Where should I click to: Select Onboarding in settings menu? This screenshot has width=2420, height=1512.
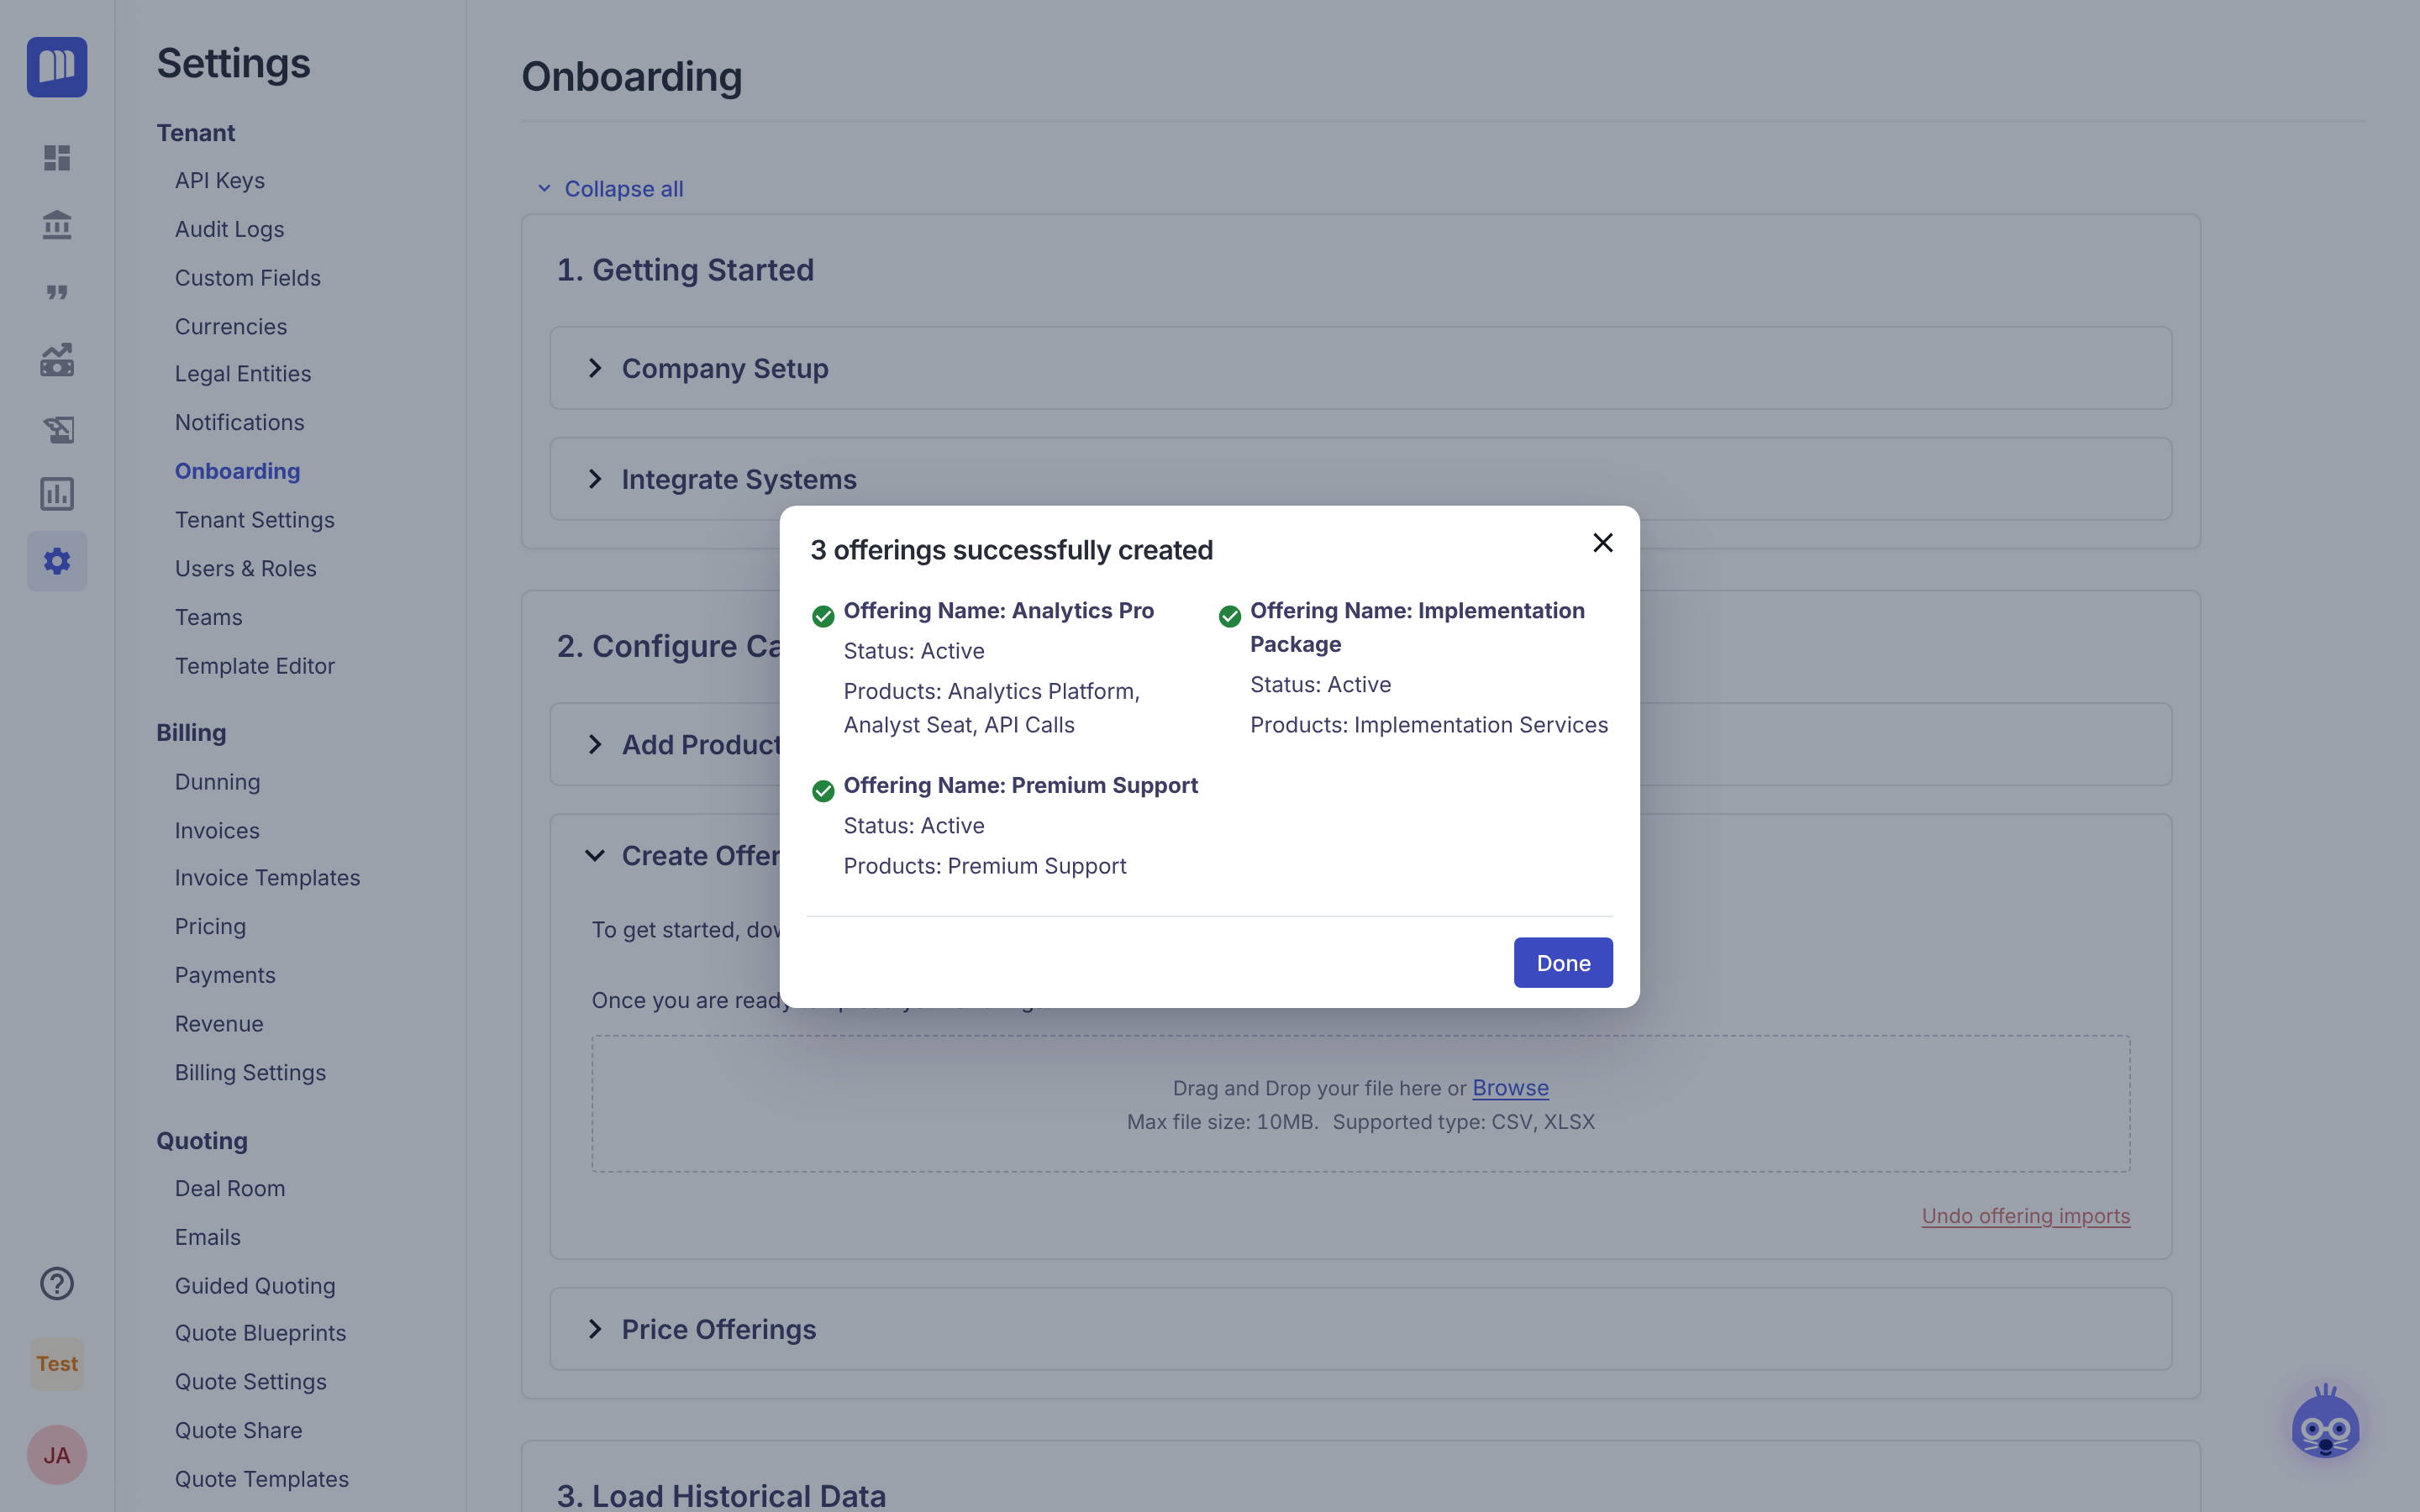pos(237,471)
